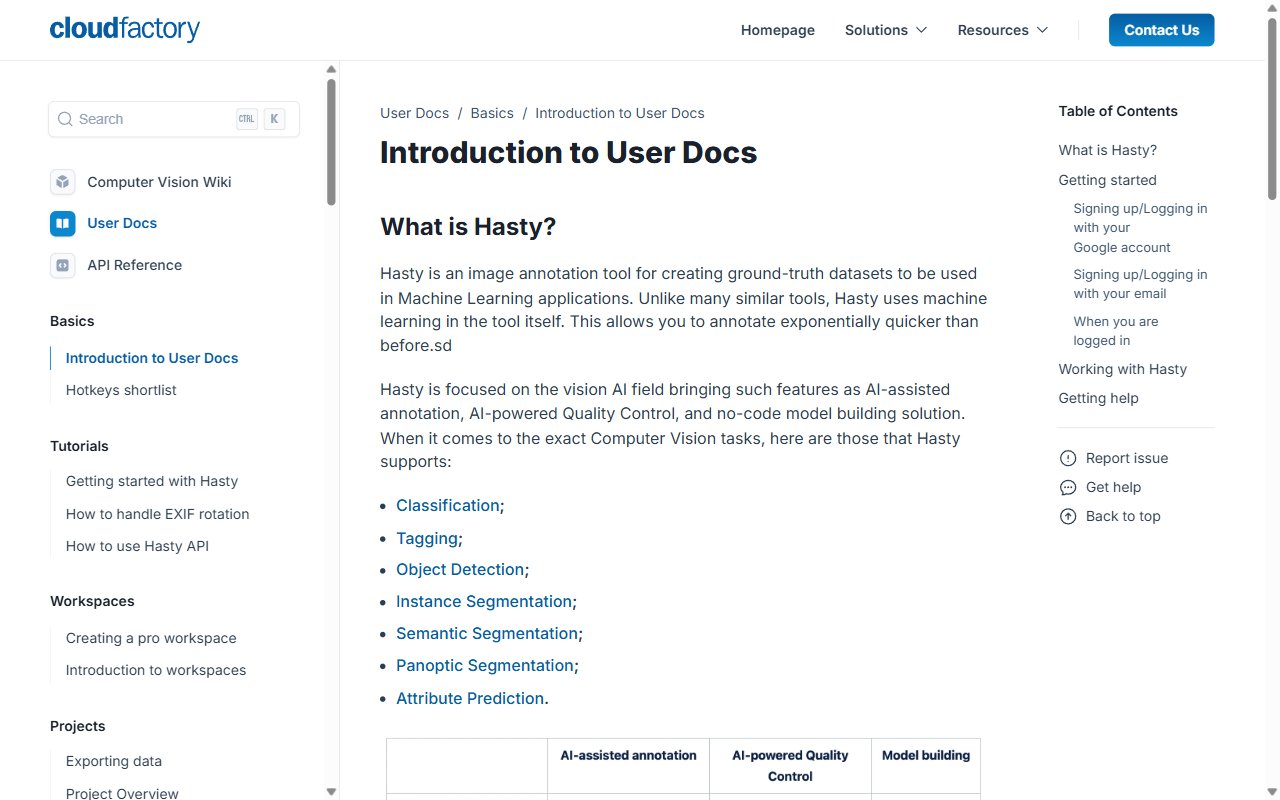Image resolution: width=1280 pixels, height=800 pixels.
Task: Click the Contact Us button
Action: (1162, 30)
